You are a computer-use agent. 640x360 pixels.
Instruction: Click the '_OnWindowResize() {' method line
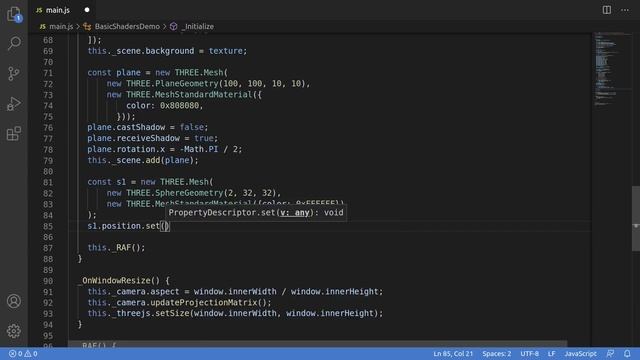(123, 281)
